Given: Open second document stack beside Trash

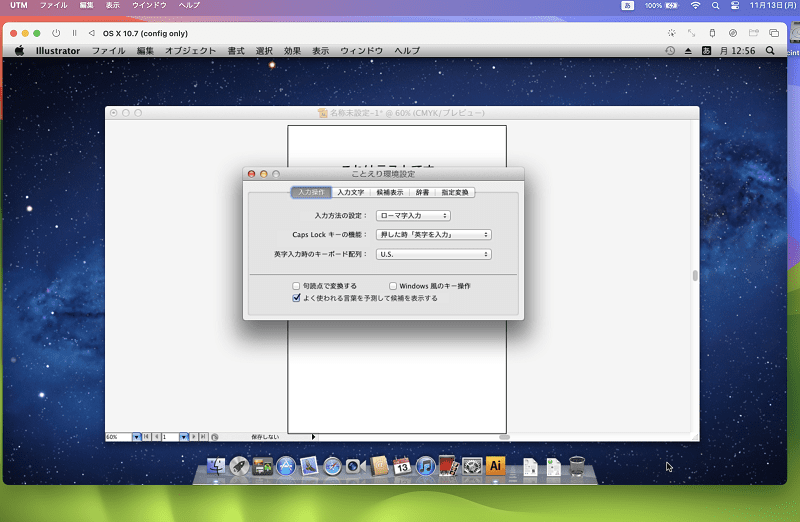Looking at the screenshot, I should tap(554, 466).
